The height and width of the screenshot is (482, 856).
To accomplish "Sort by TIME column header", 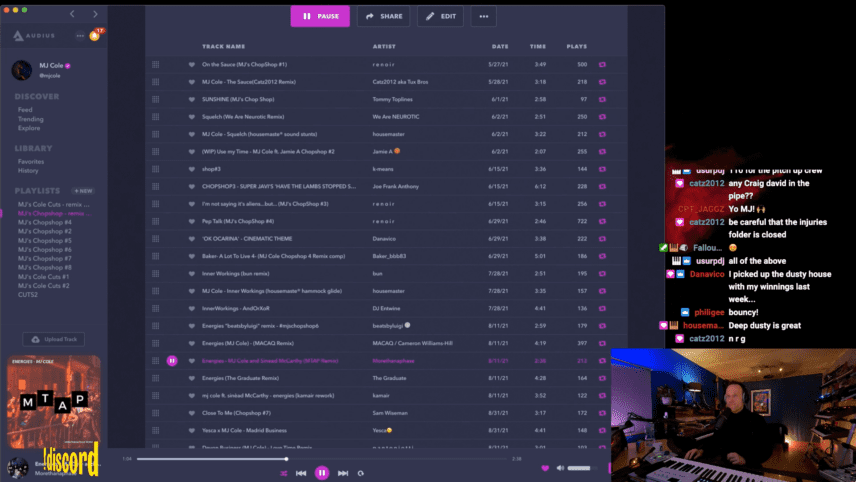I will coord(538,46).
